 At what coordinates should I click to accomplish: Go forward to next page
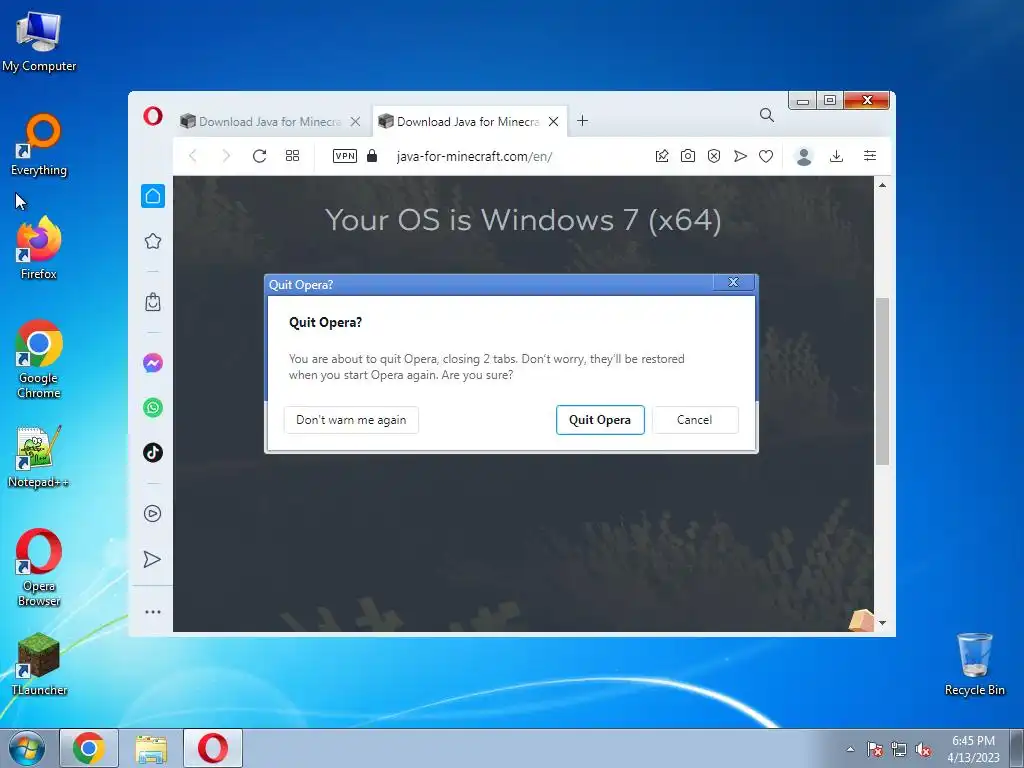(x=226, y=156)
